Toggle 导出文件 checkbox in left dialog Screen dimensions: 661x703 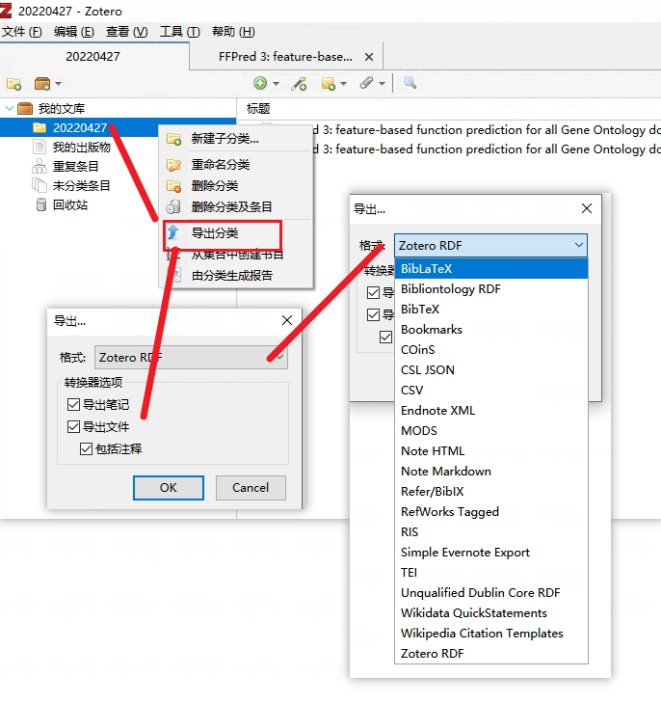(74, 426)
